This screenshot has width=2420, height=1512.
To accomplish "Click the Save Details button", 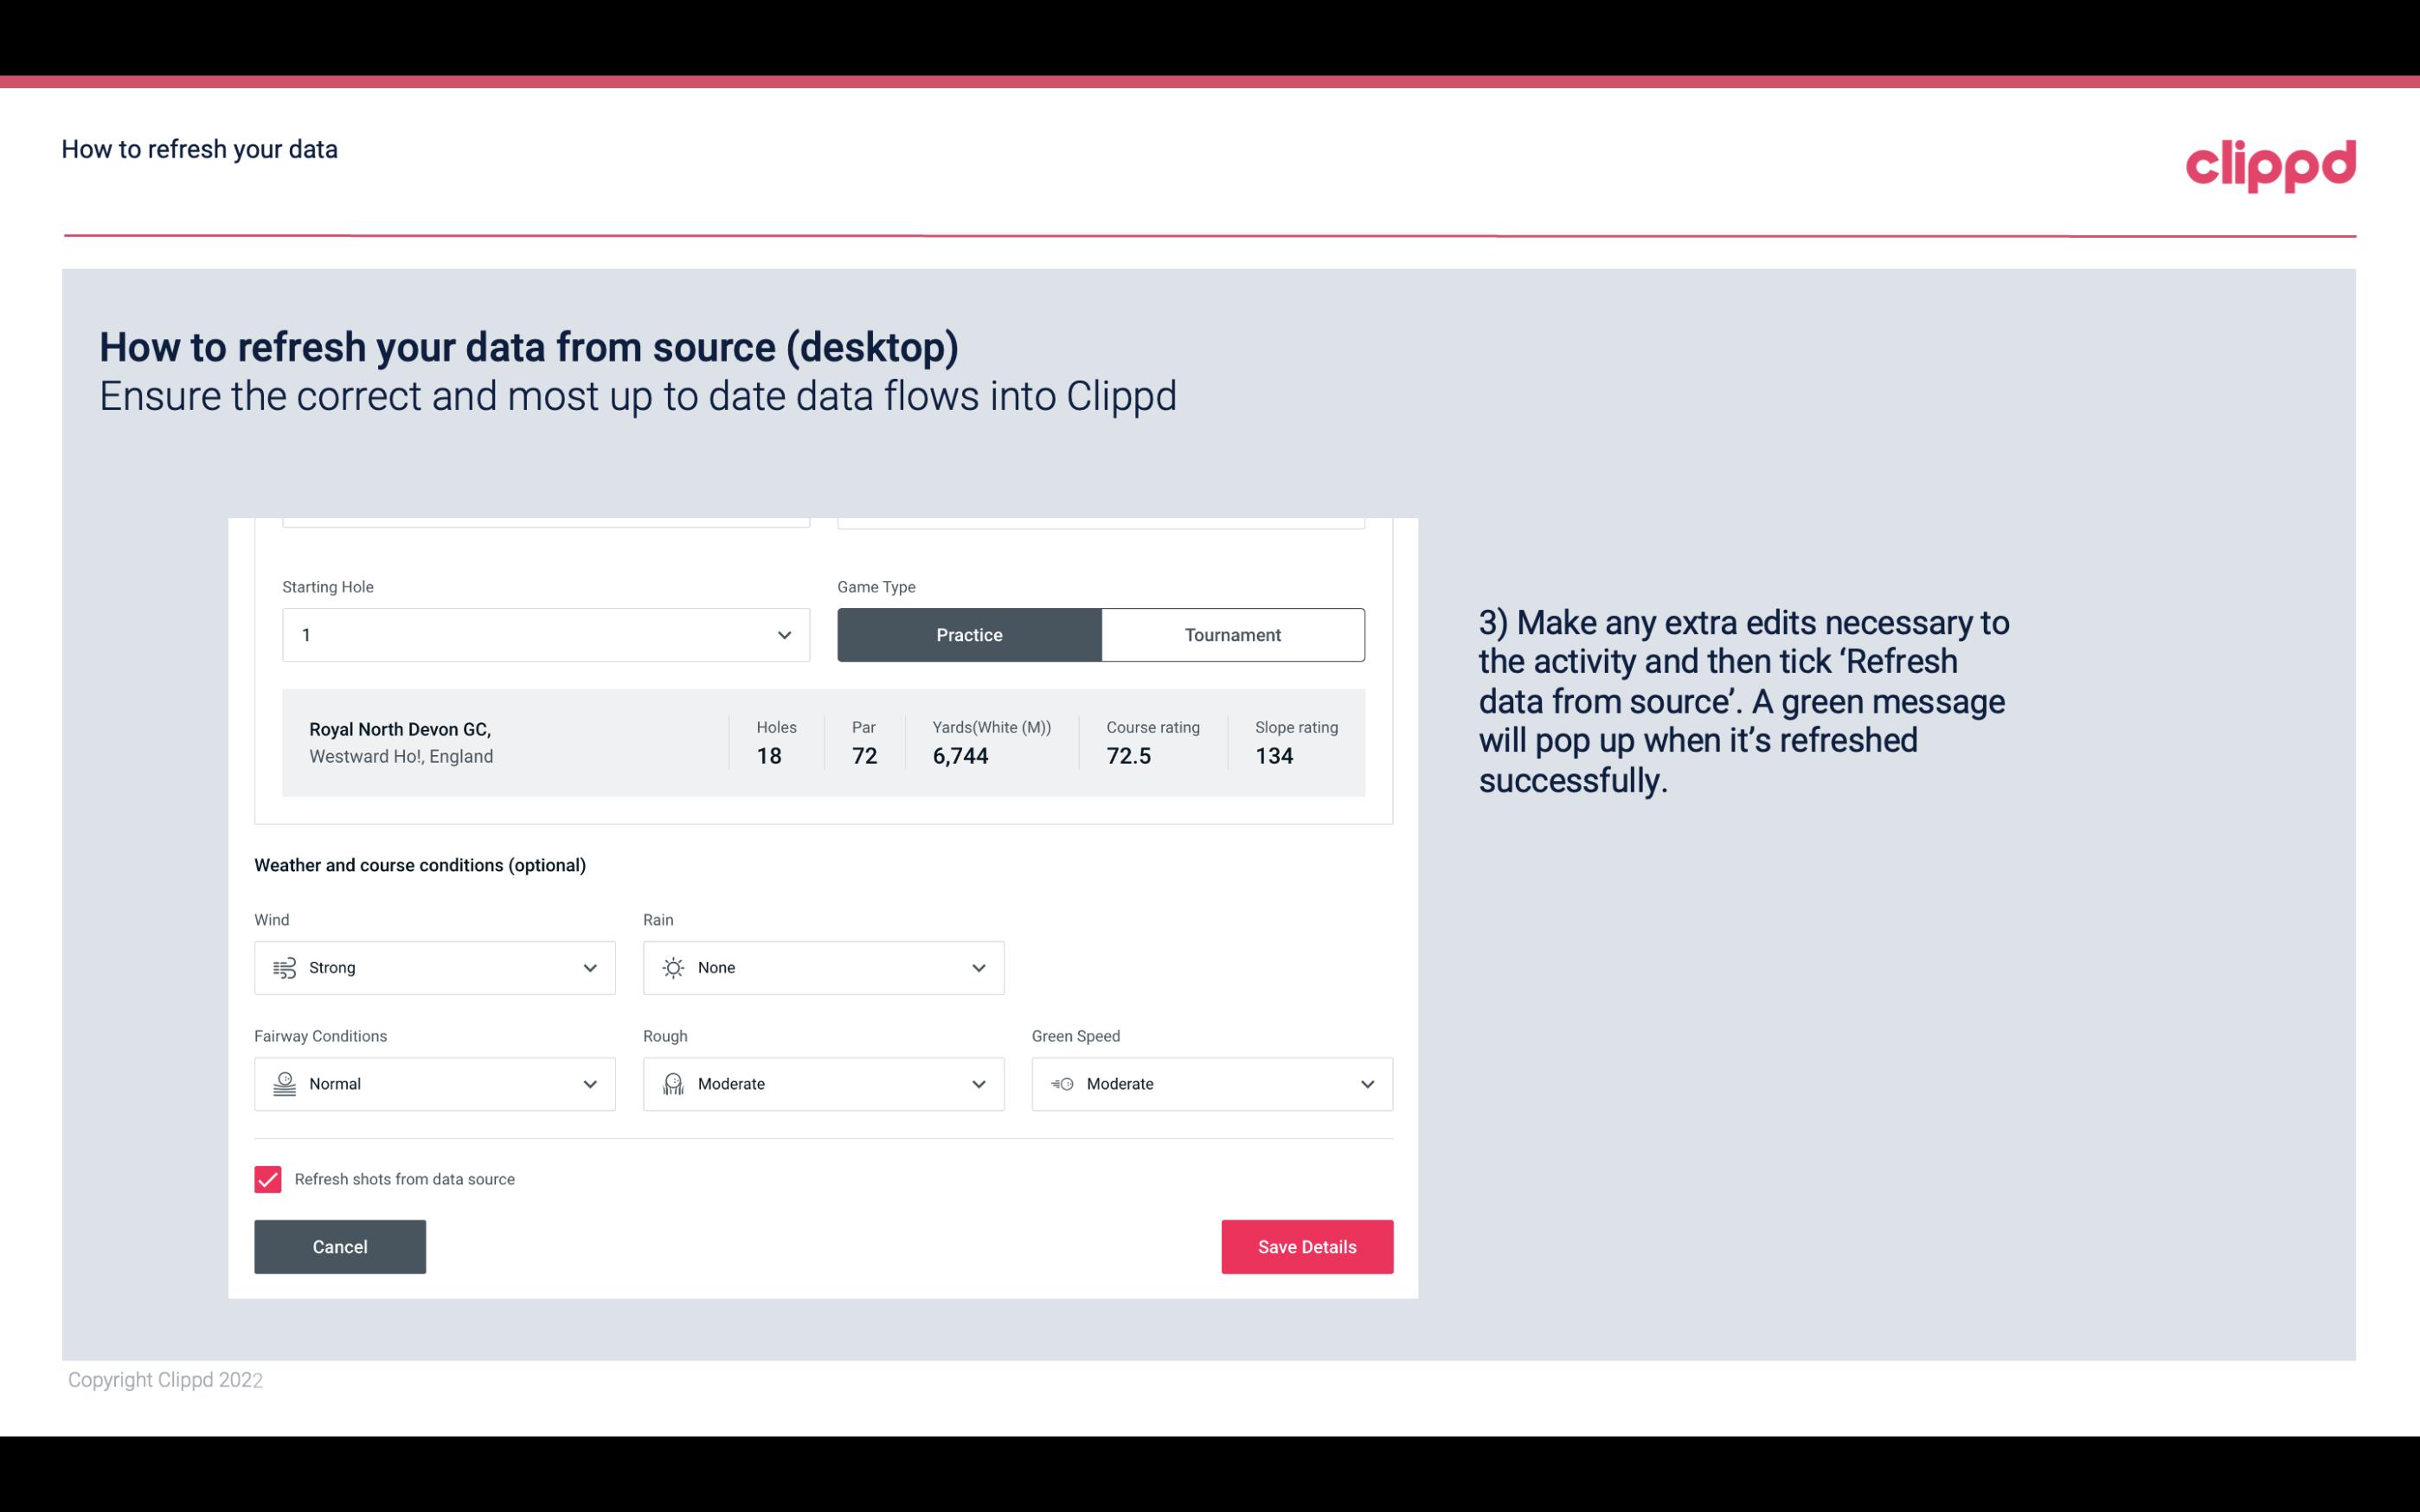I will click(1306, 1246).
